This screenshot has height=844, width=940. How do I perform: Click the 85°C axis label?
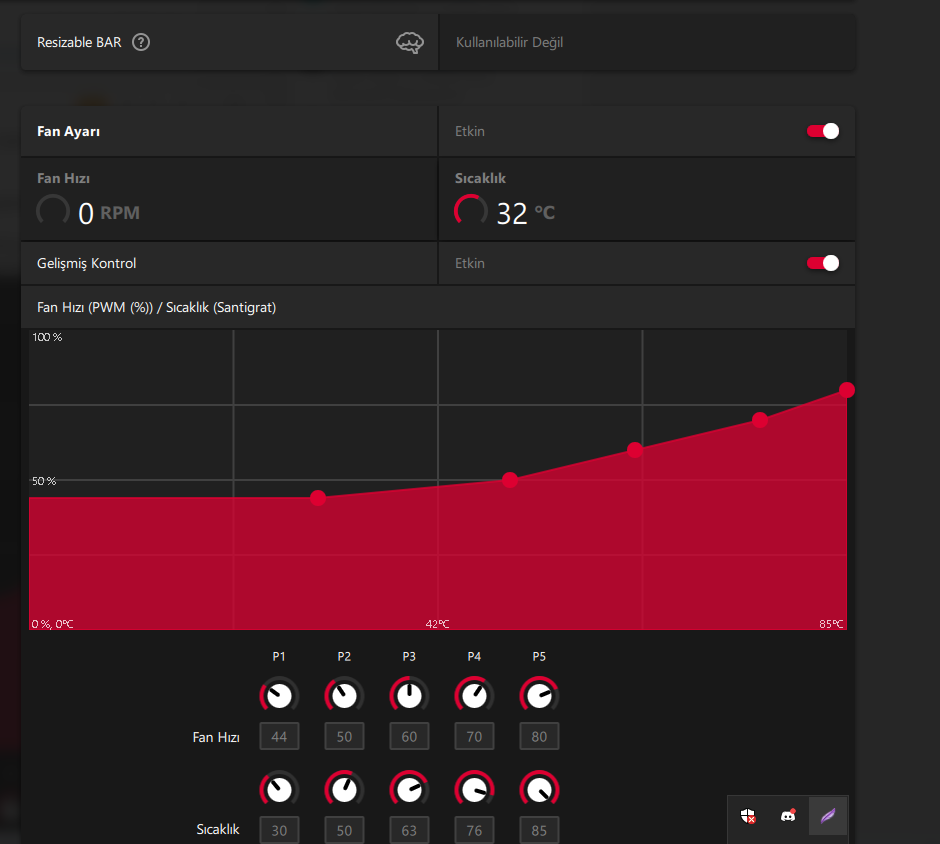(831, 624)
